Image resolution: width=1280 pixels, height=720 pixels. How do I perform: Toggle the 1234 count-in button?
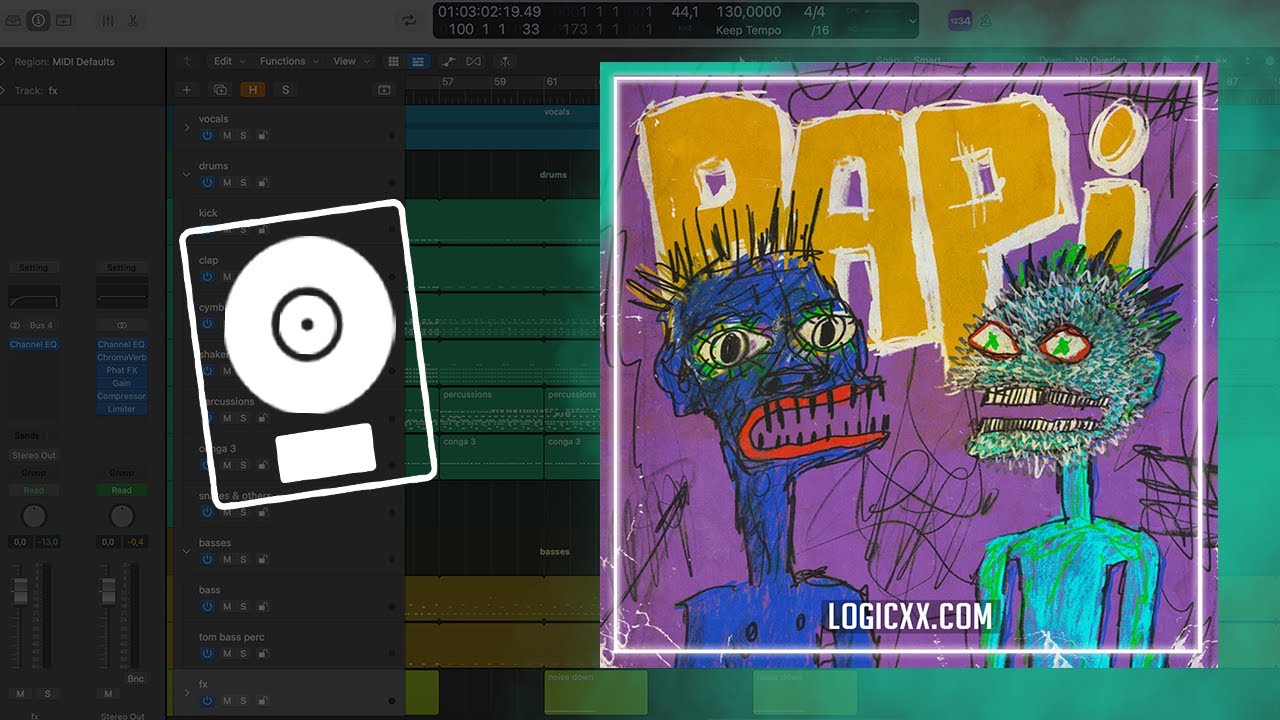[x=959, y=20]
